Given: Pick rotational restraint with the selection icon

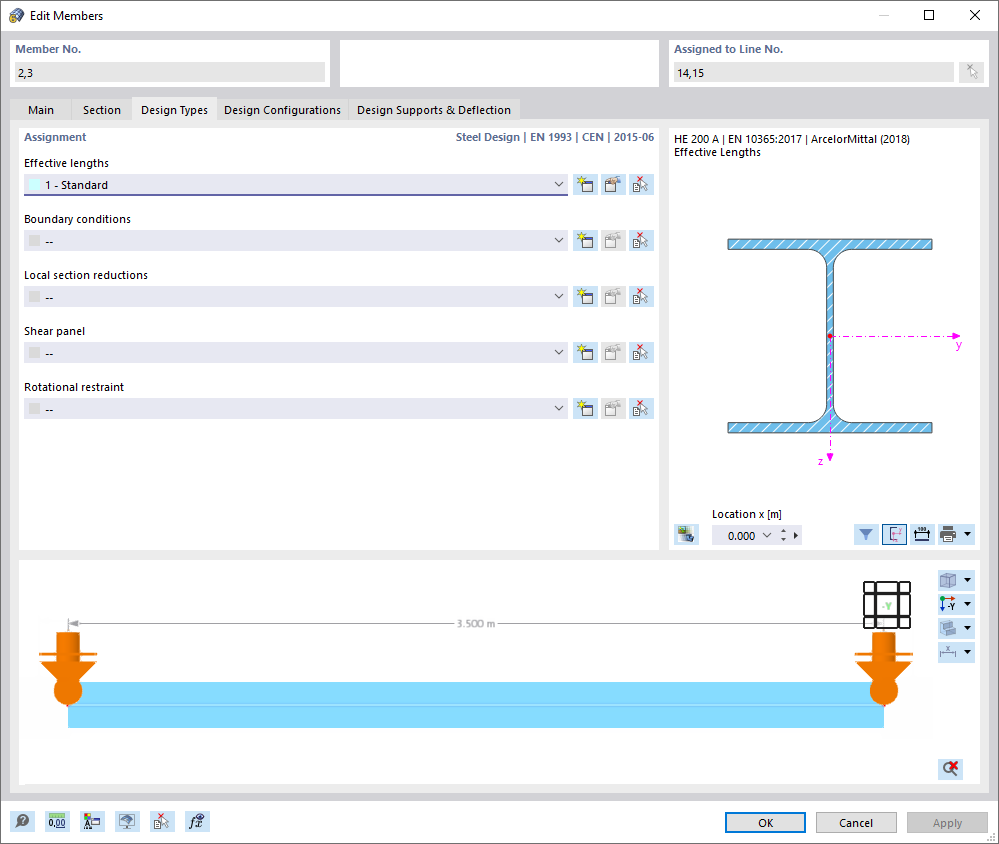Looking at the screenshot, I should (x=641, y=409).
